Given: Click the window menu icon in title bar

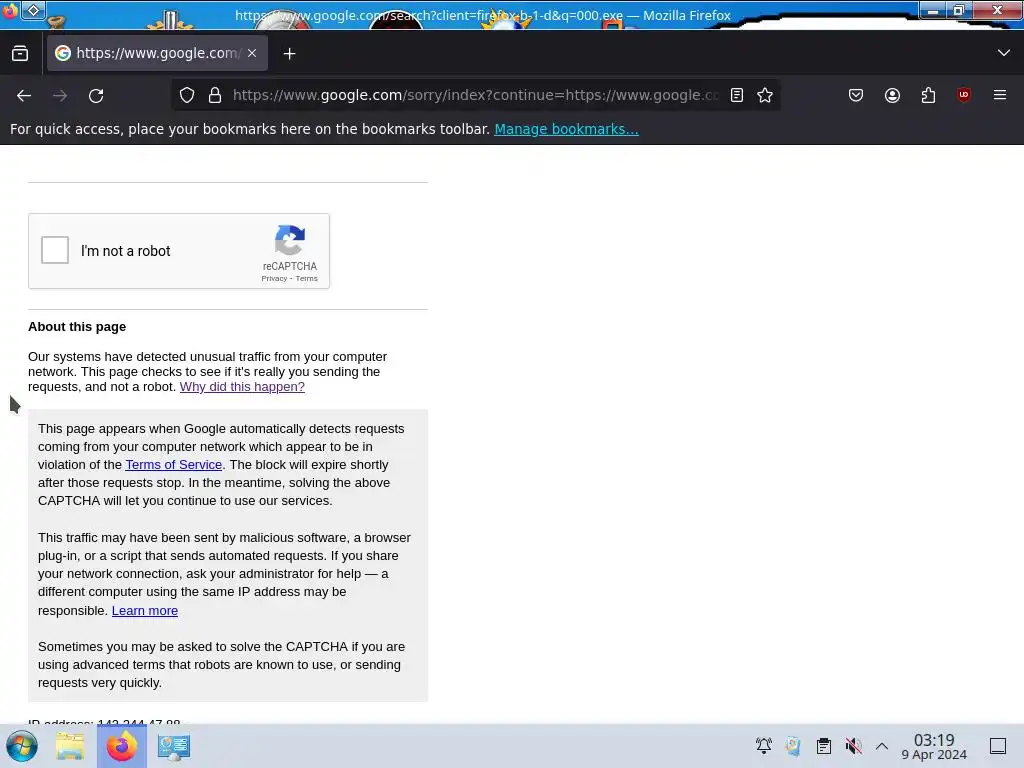Looking at the screenshot, I should pos(10,10).
